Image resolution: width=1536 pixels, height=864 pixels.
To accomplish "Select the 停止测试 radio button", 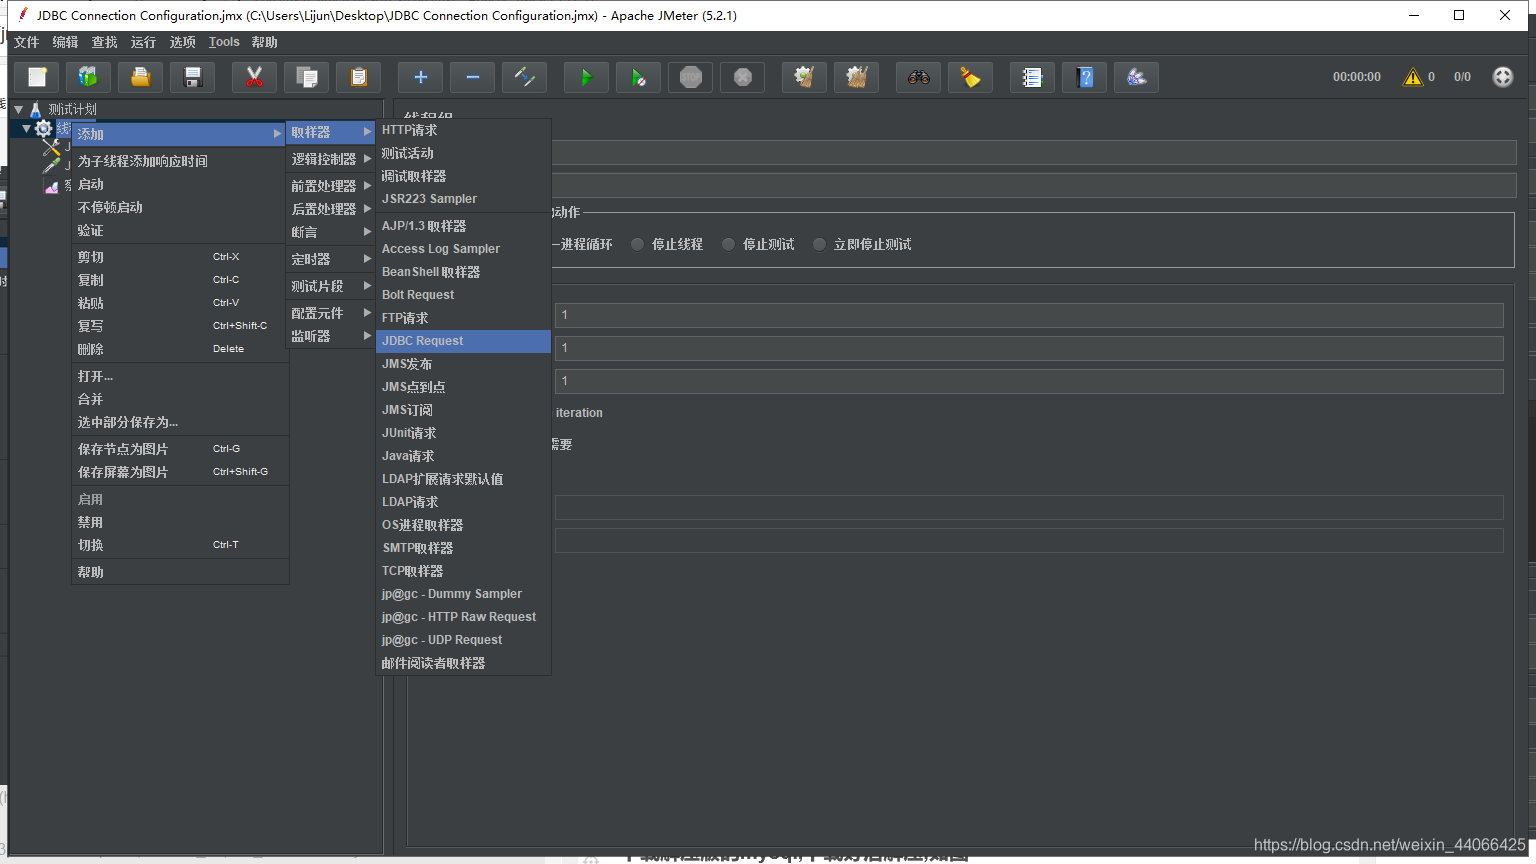I will [728, 244].
